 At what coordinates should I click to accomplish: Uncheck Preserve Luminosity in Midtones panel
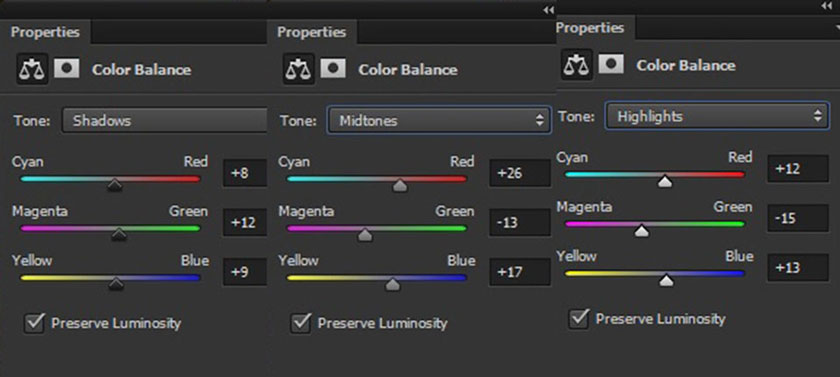pyautogui.click(x=301, y=323)
